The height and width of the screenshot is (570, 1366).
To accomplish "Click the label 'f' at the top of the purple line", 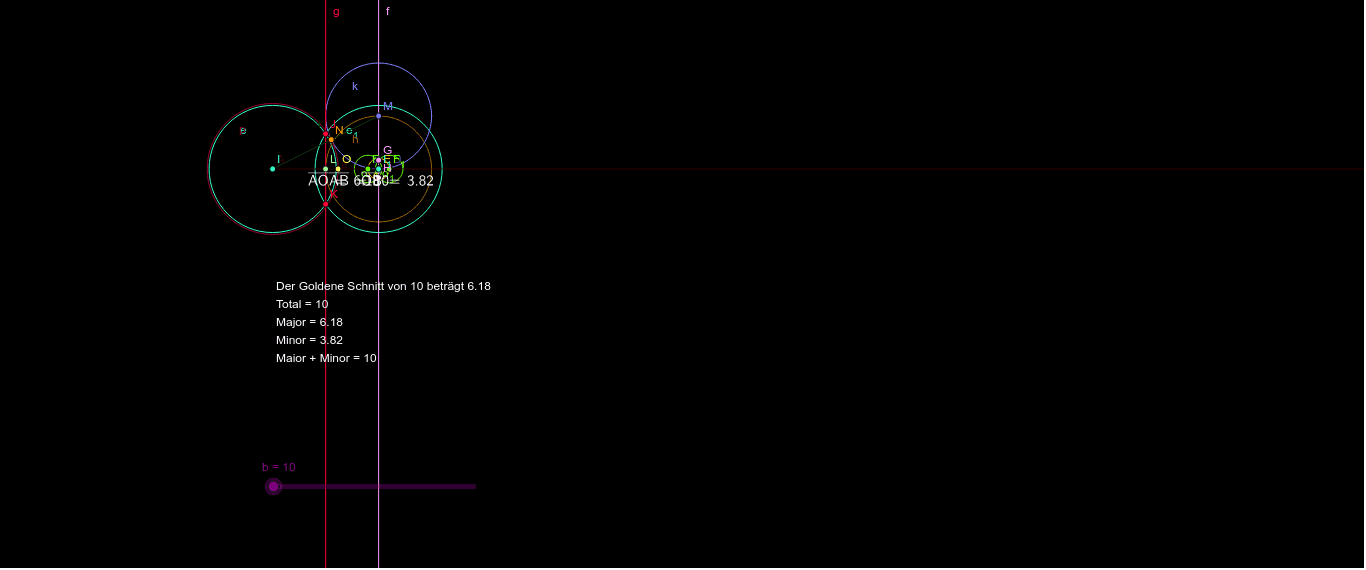I will (x=388, y=11).
